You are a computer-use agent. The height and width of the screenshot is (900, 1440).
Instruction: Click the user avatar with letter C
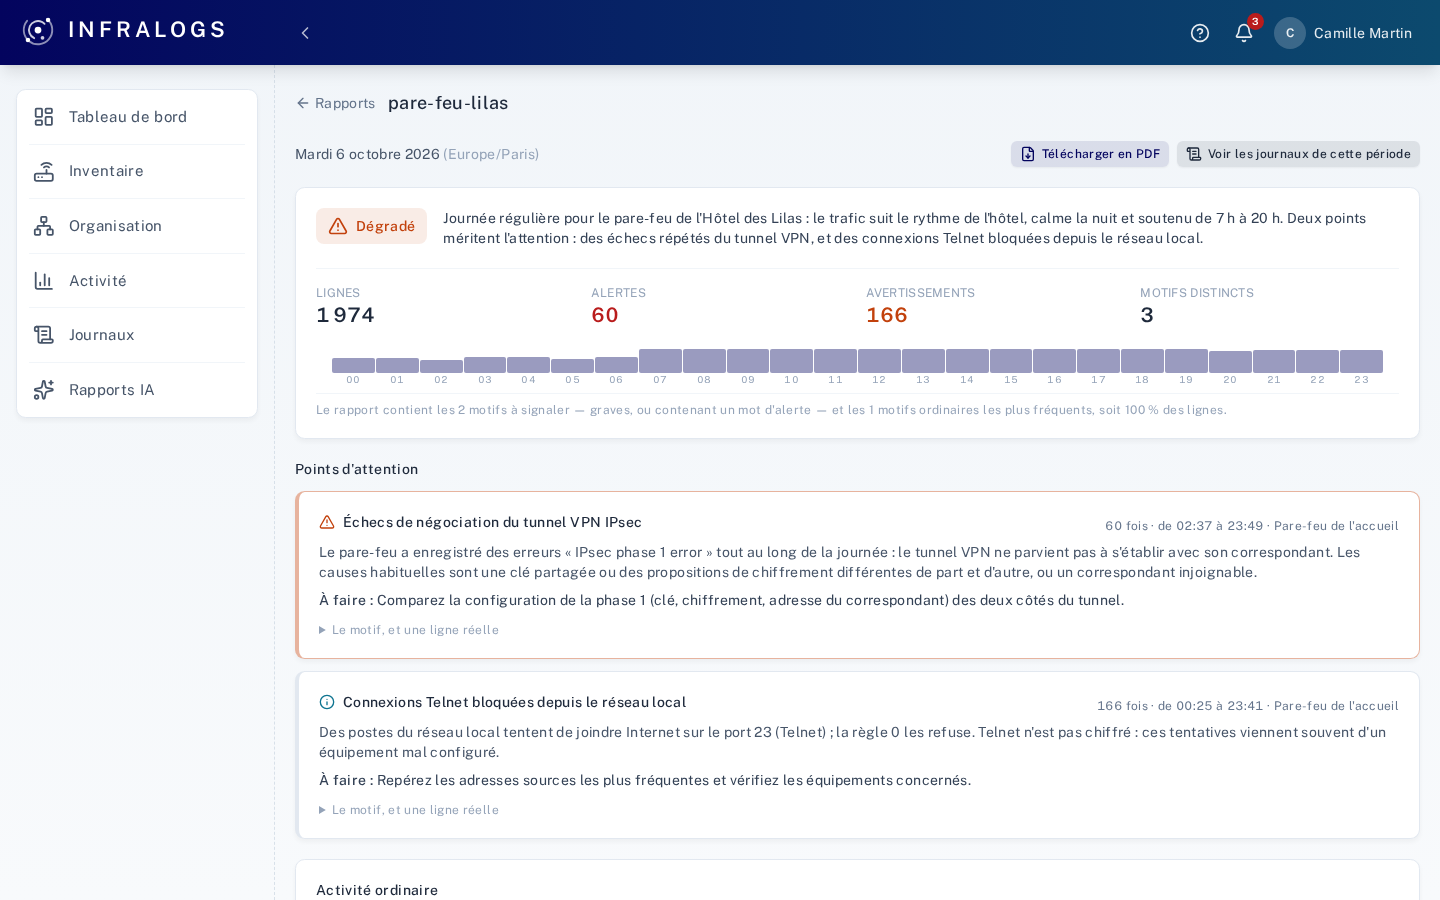pyautogui.click(x=1290, y=33)
